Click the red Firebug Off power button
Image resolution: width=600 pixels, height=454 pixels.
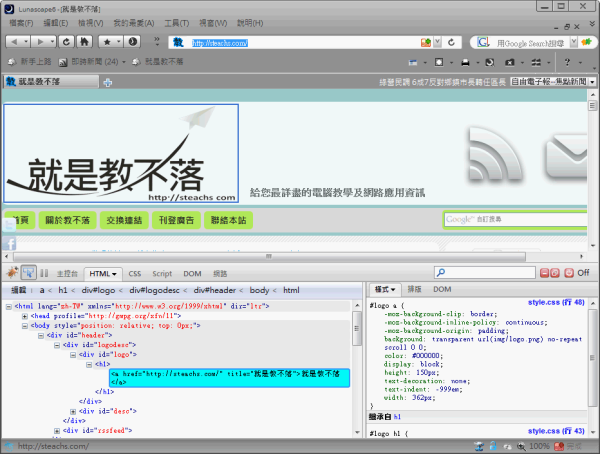point(568,273)
